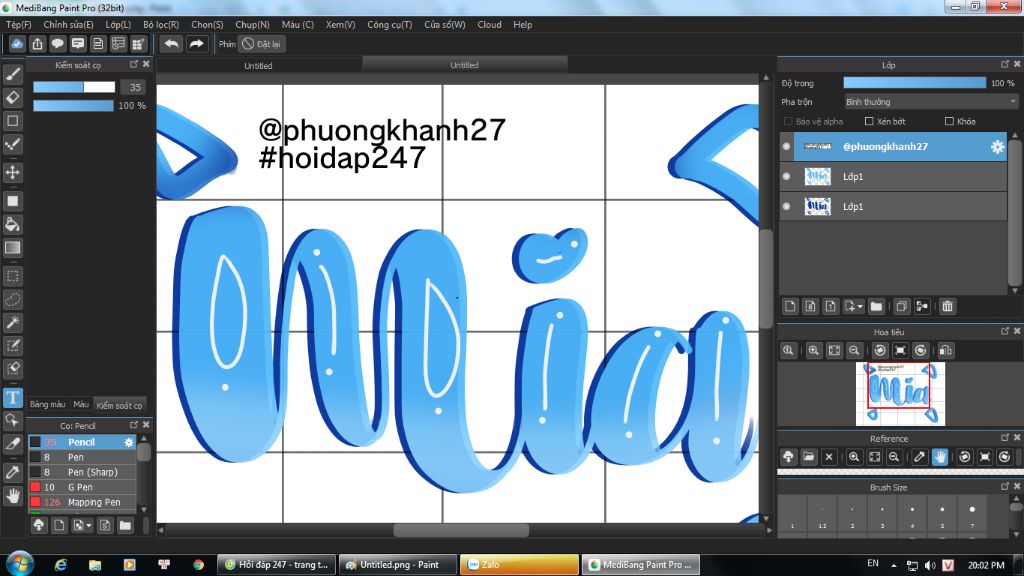Screen dimensions: 1024x576
Task: Select Pen (Sharp) brush
Action: click(82, 472)
